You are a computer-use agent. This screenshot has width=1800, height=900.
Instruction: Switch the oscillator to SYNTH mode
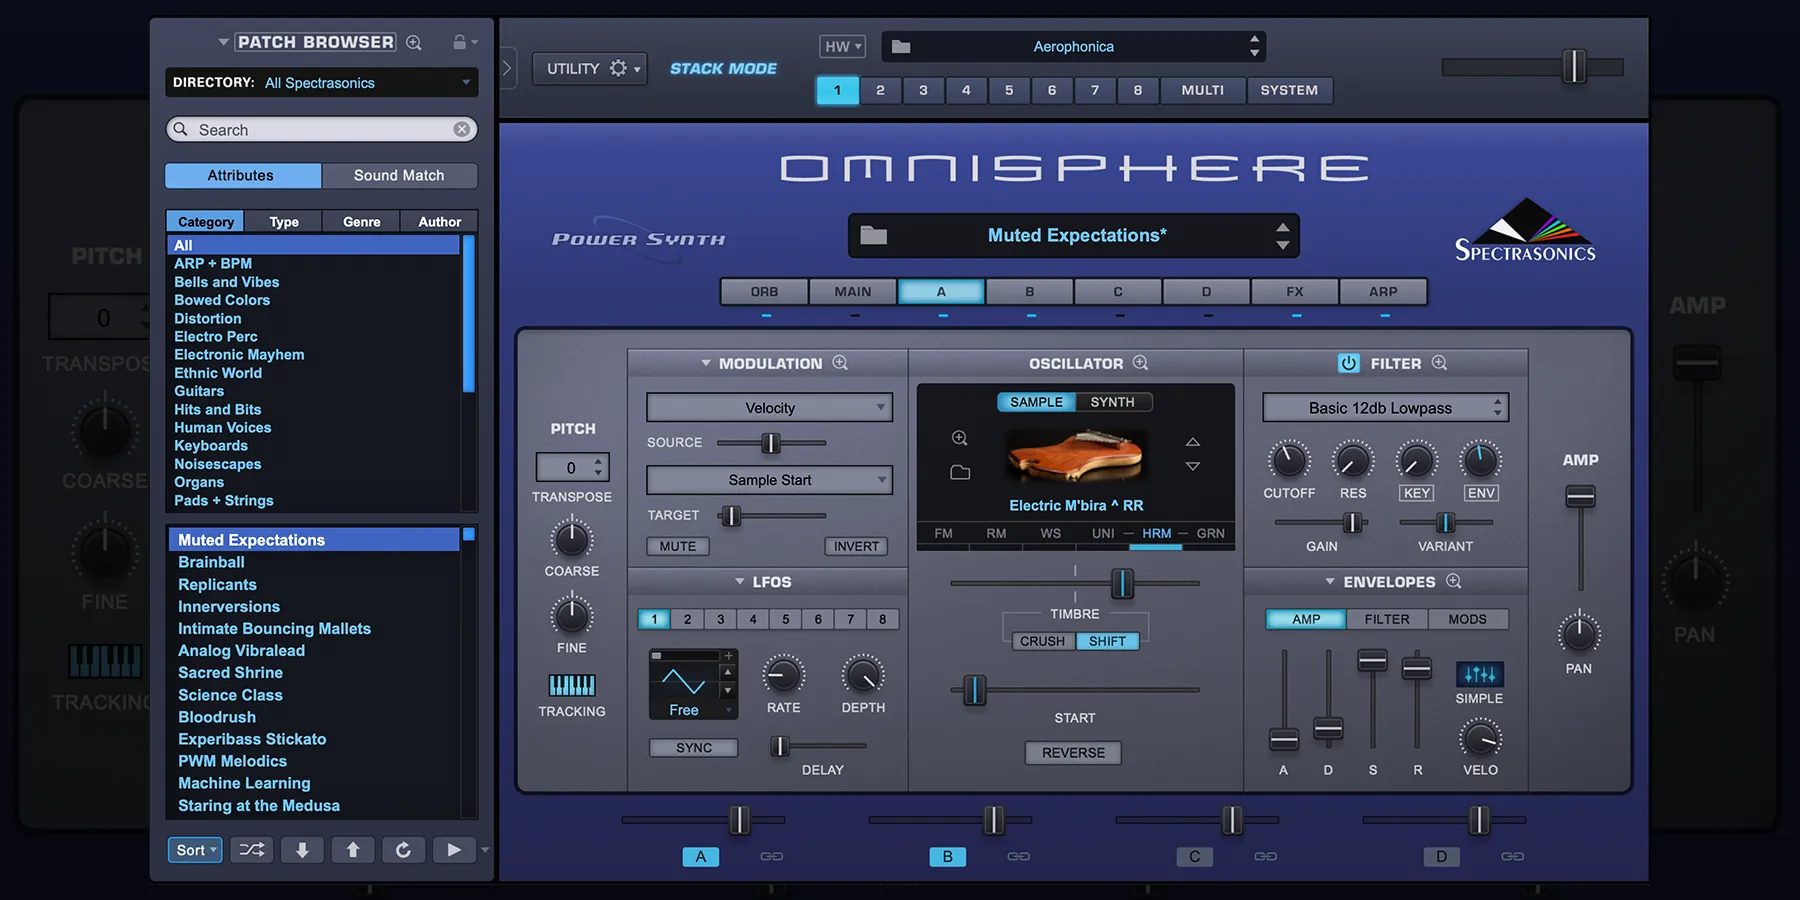(1113, 401)
